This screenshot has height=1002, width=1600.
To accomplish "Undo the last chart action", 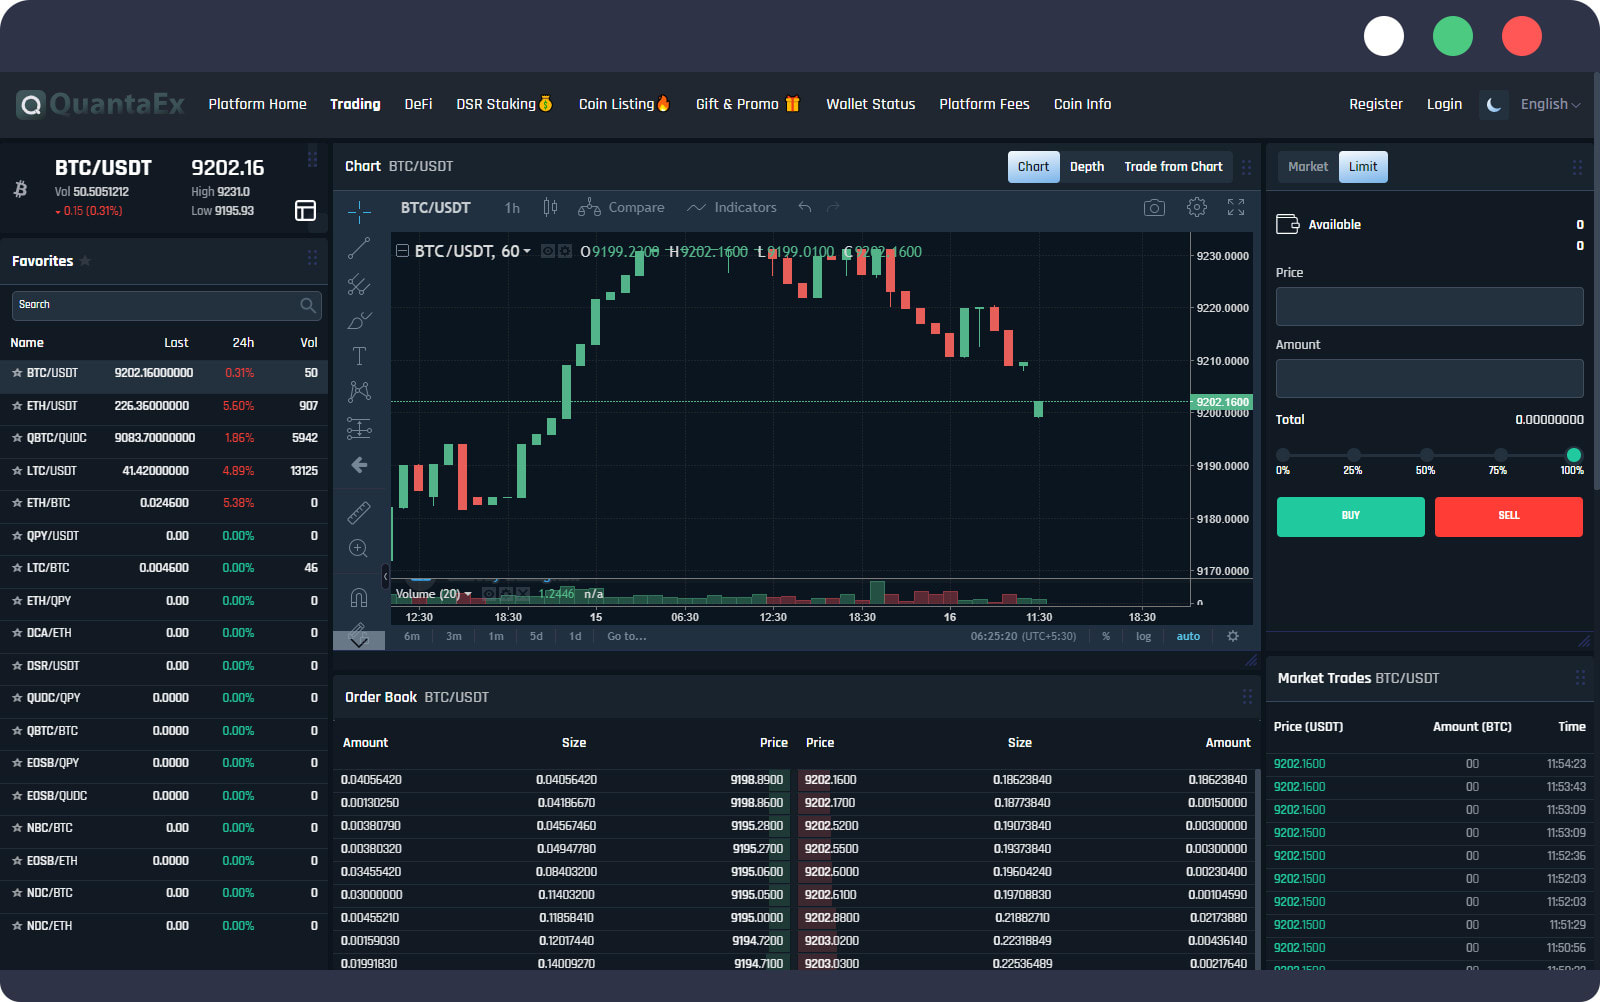I will point(805,207).
